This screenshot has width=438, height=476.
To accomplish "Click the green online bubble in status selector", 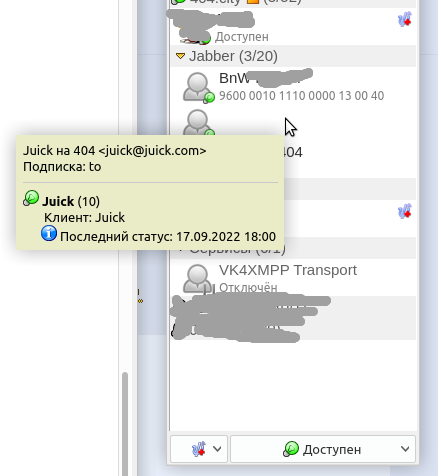I will tap(291, 449).
